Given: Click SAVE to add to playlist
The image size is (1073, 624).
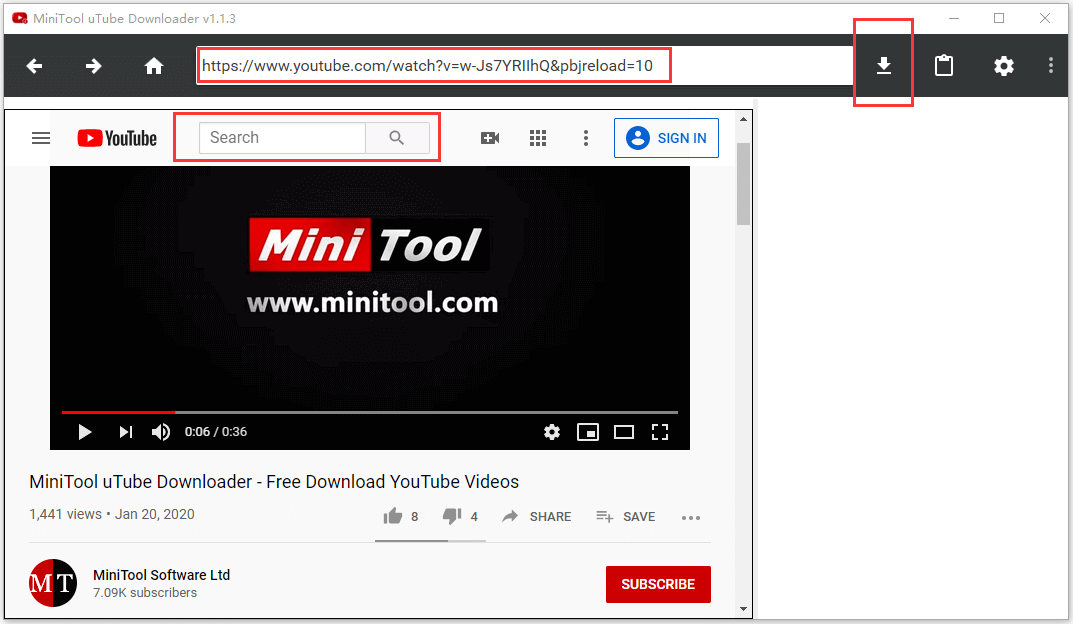Looking at the screenshot, I should coord(625,517).
